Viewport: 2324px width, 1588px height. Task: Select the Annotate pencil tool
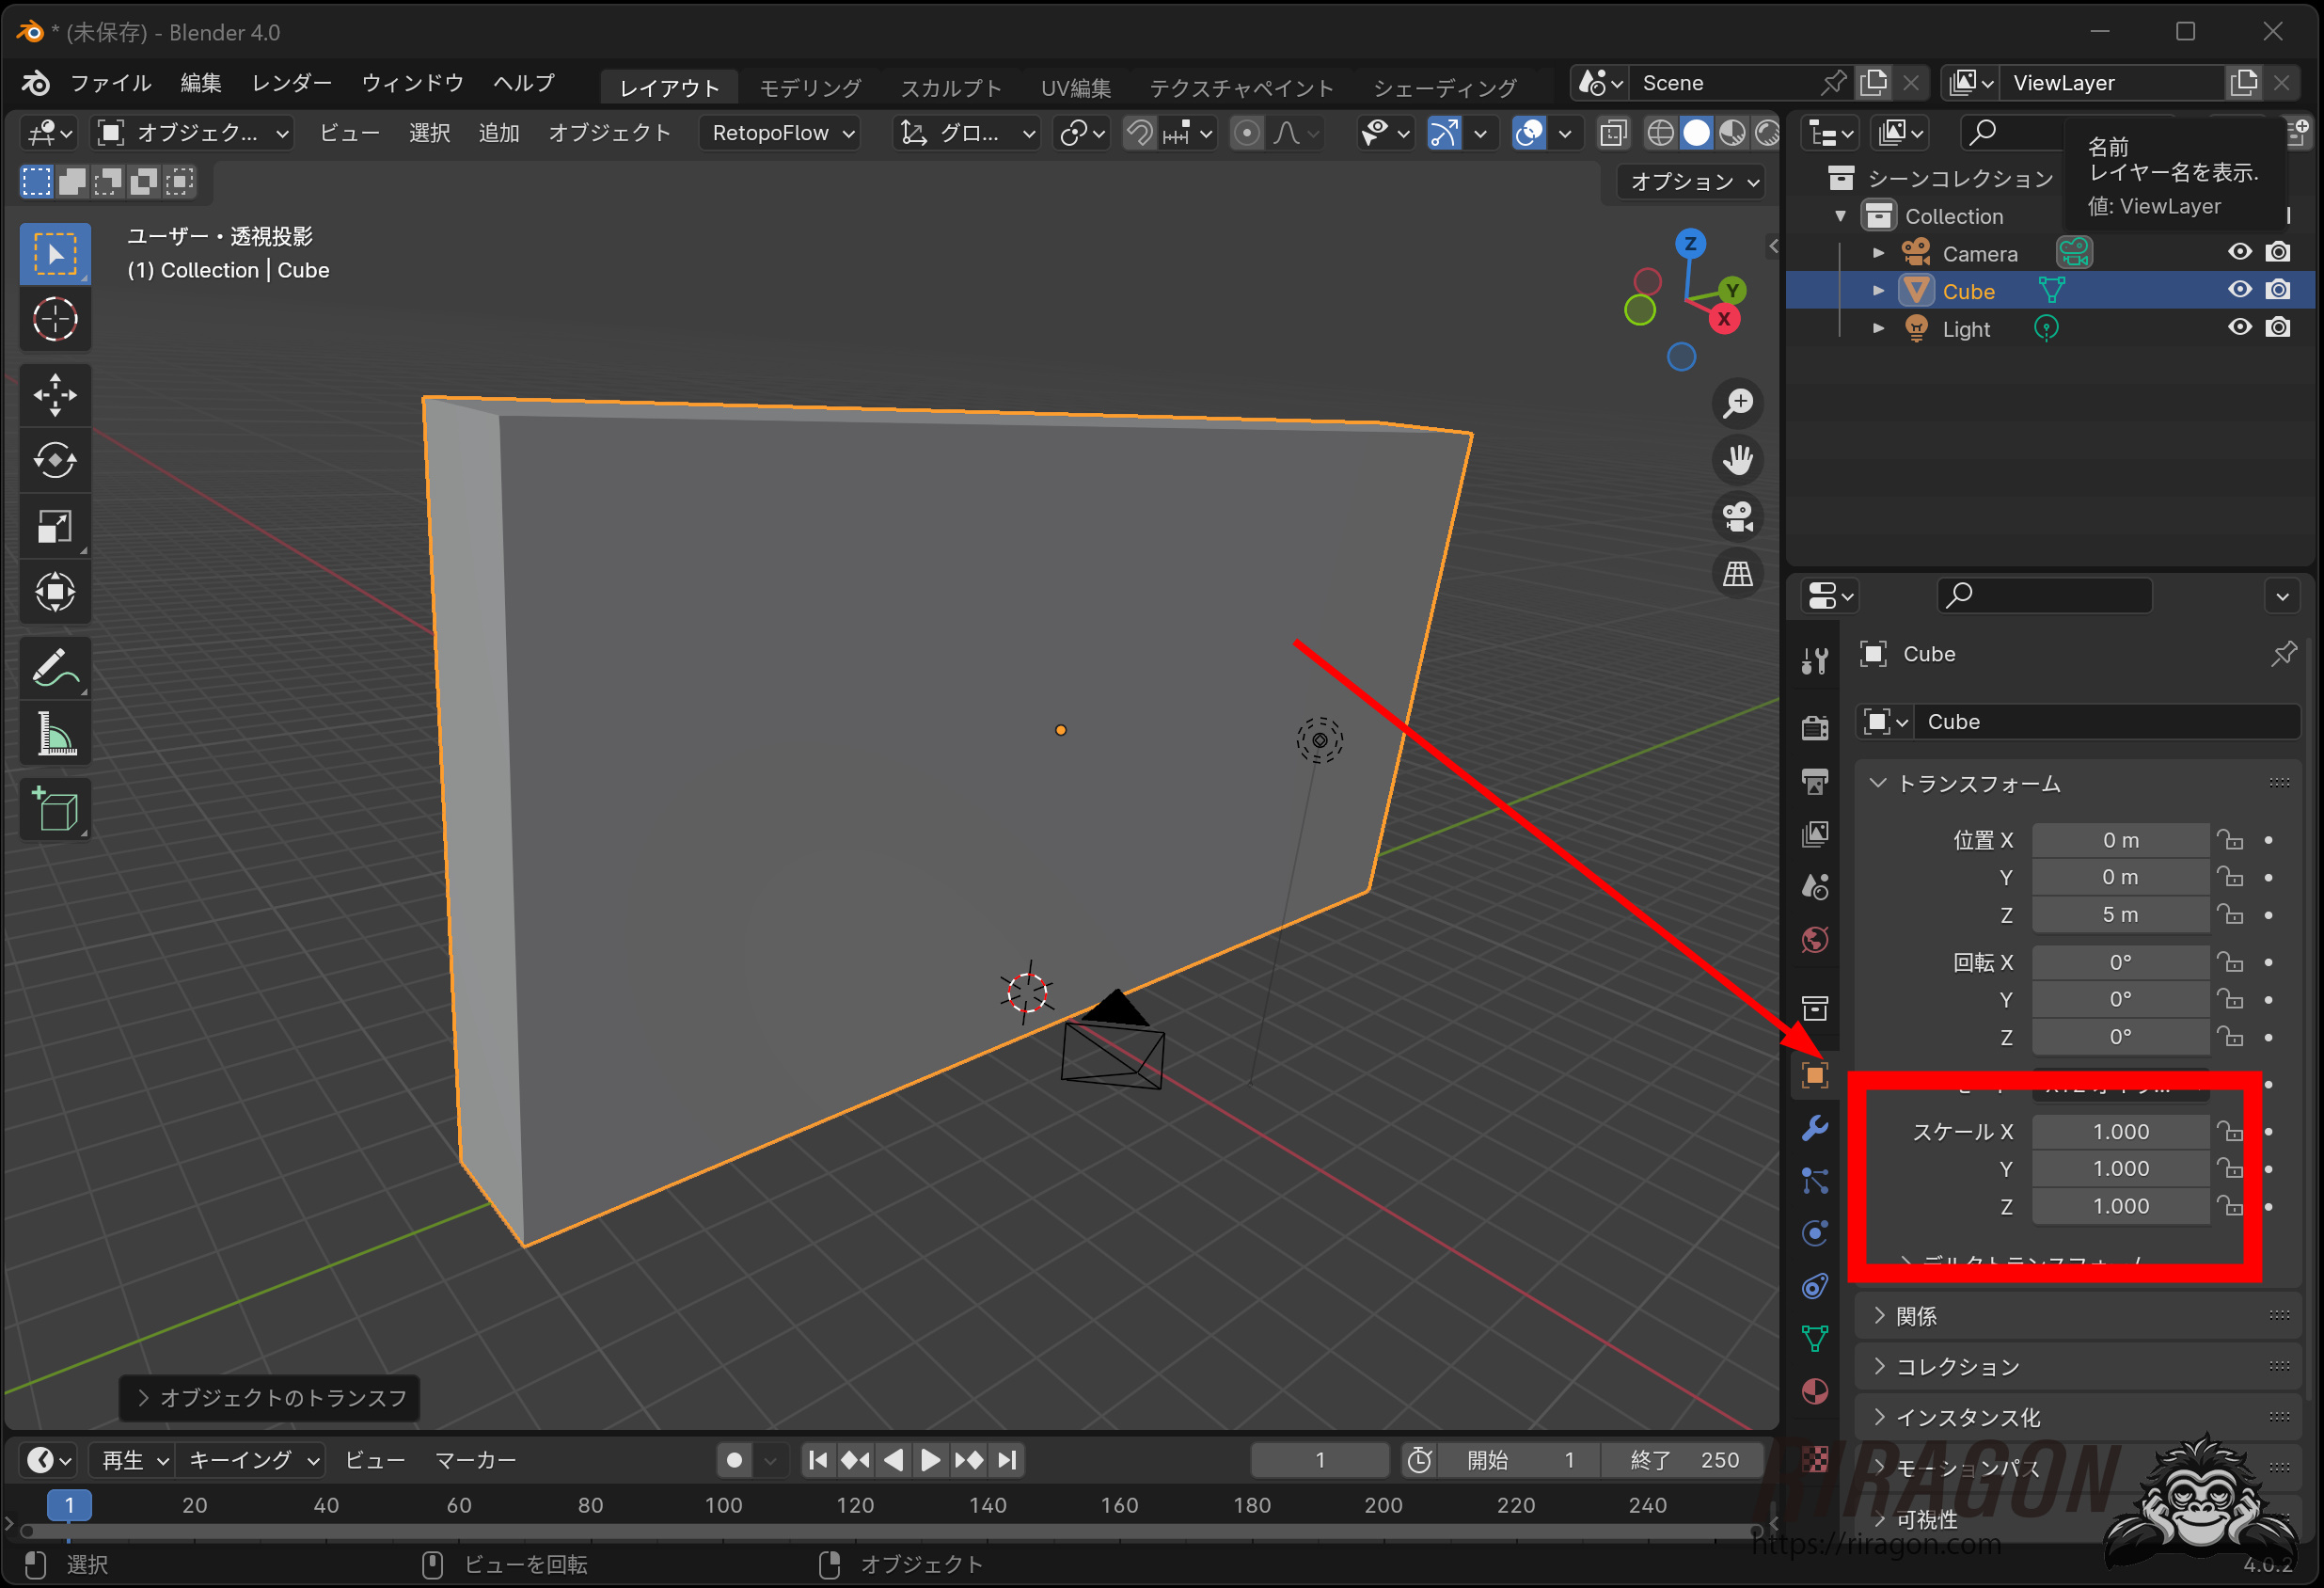[55, 668]
